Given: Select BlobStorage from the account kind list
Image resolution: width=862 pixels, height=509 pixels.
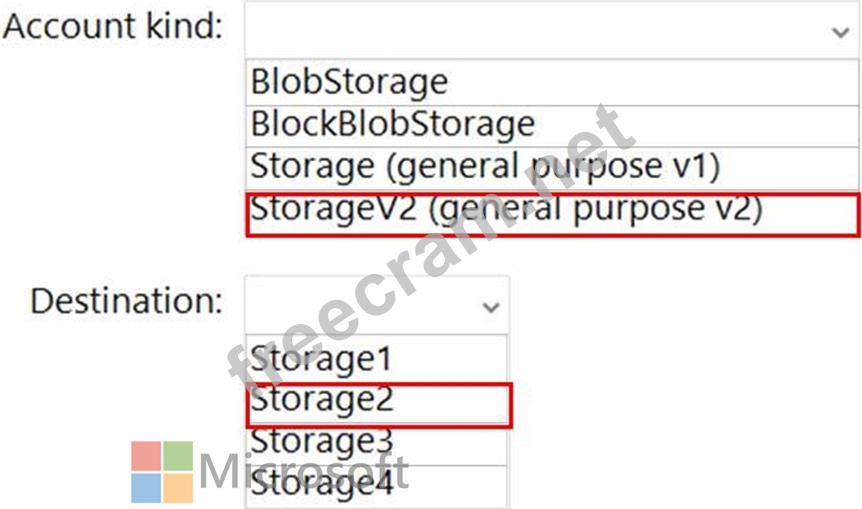Looking at the screenshot, I should [349, 81].
